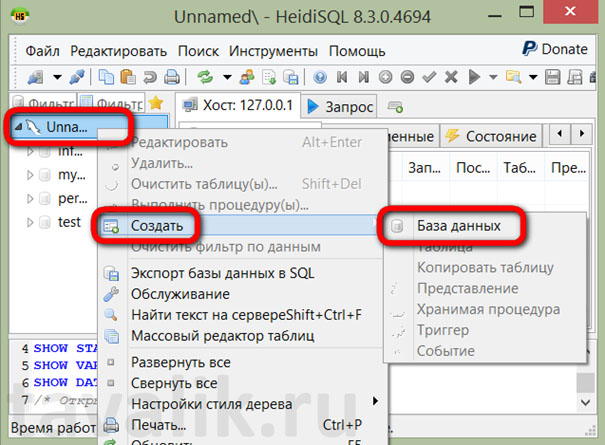Click the Таб... column header
The height and width of the screenshot is (445, 605).
520,167
